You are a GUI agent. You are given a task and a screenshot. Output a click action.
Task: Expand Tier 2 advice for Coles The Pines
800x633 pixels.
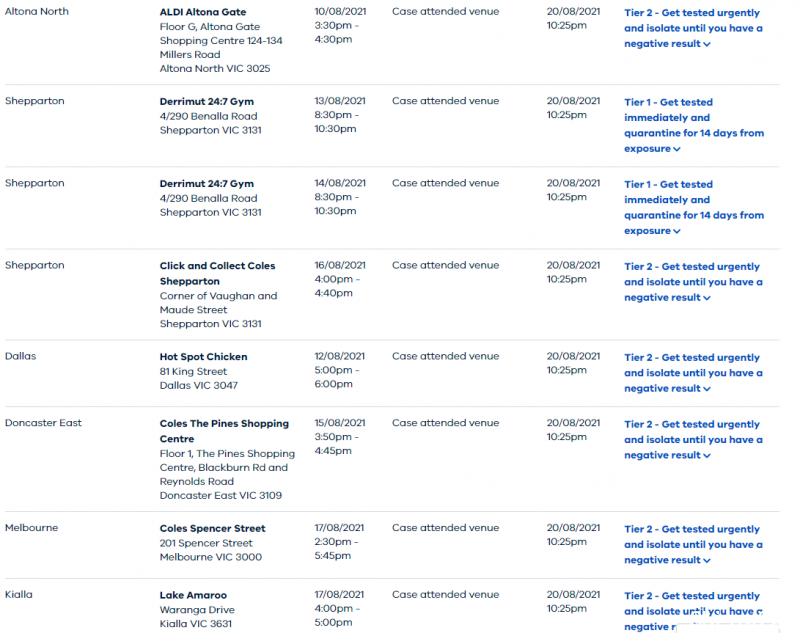click(x=692, y=440)
